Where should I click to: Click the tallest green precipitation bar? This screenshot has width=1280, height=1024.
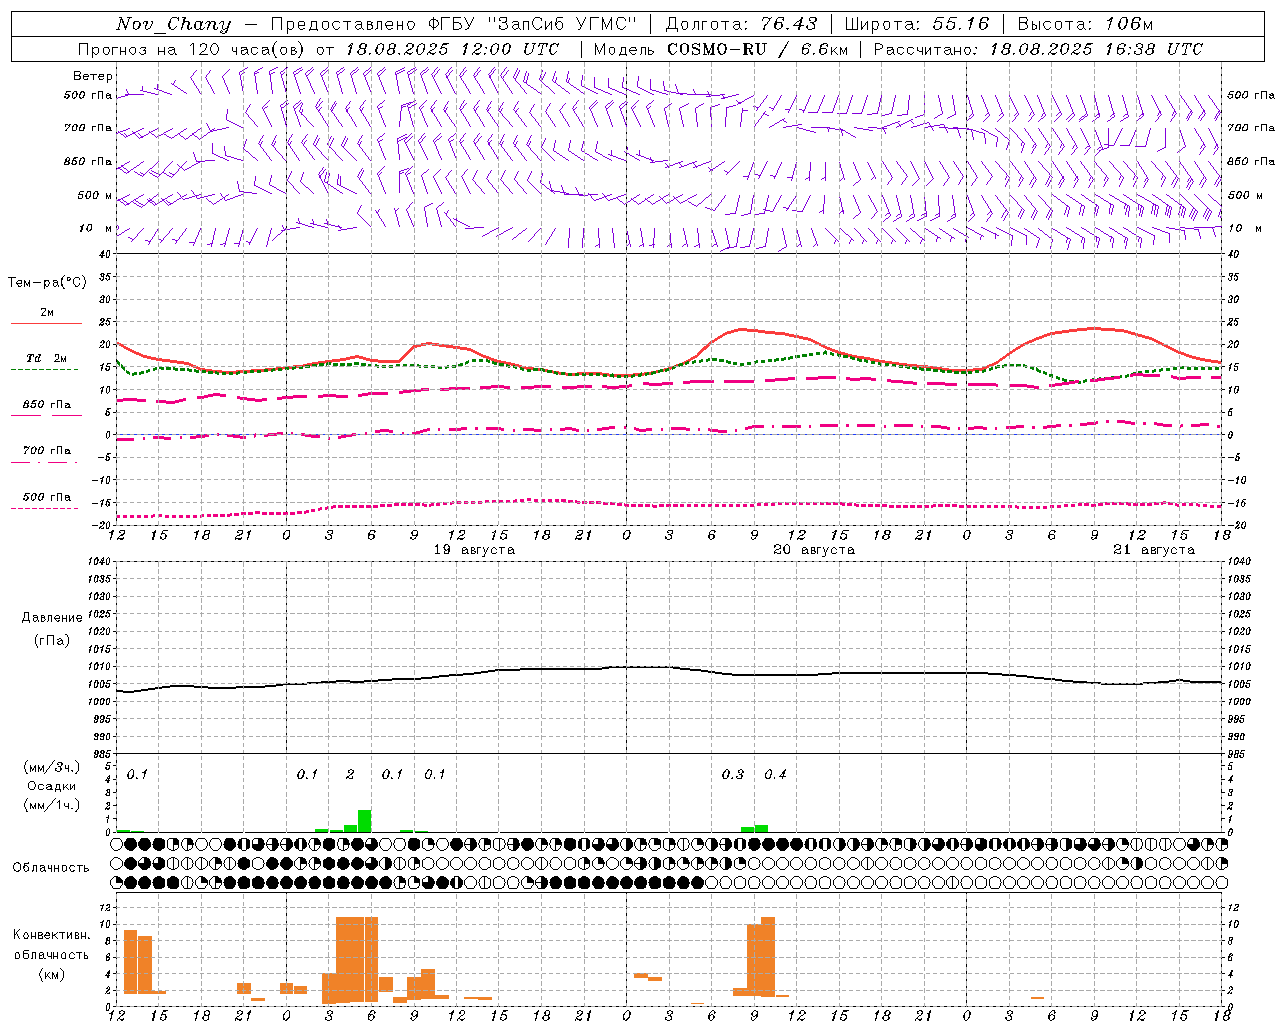point(365,821)
